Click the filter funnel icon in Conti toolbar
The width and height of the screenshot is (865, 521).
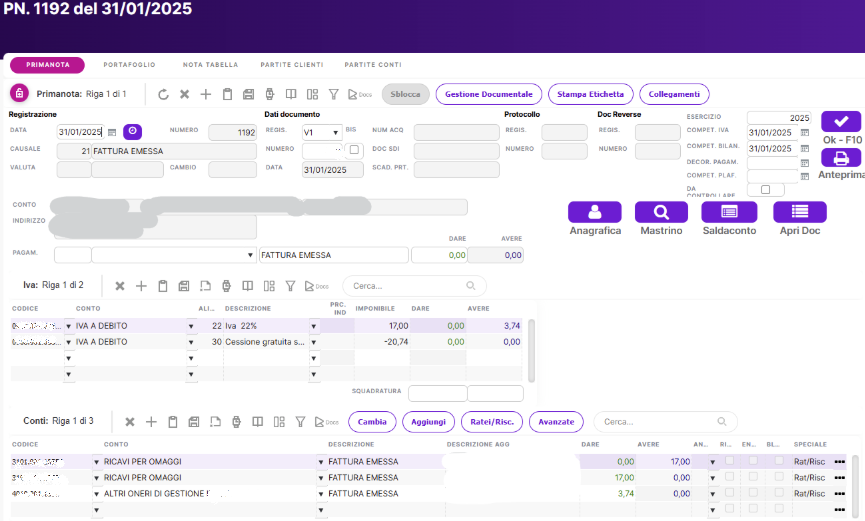pos(300,422)
